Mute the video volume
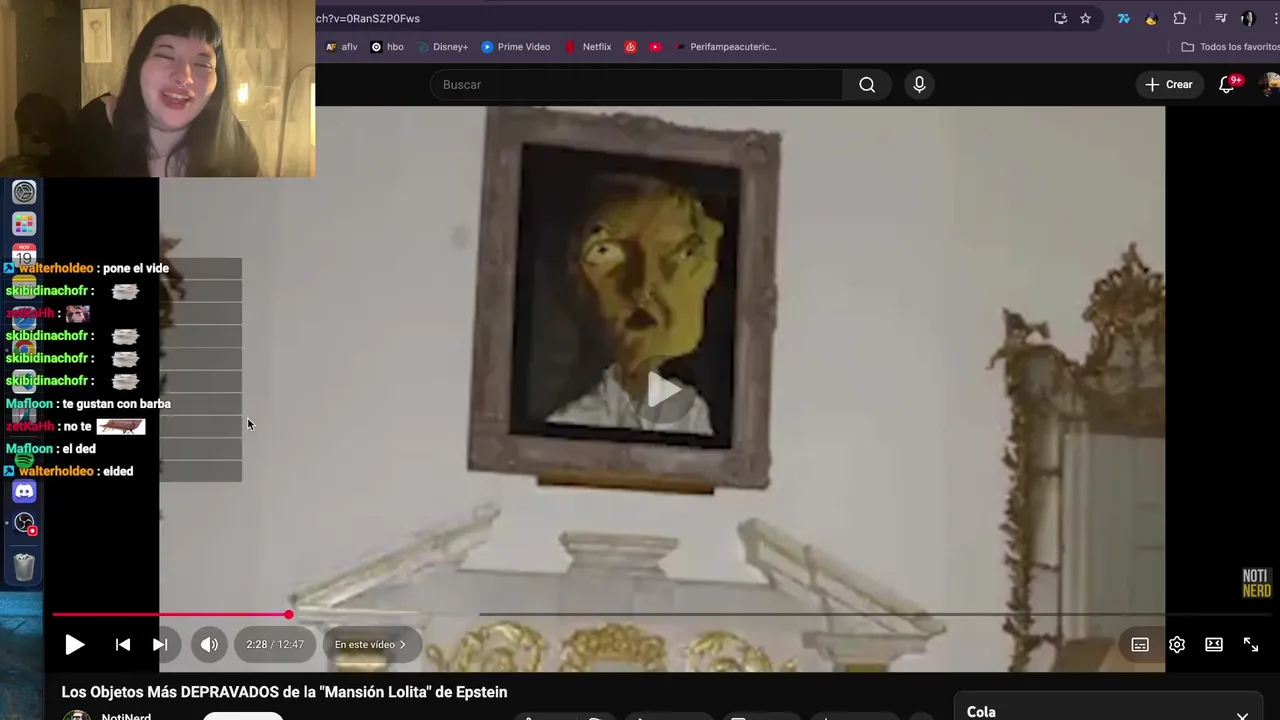Image resolution: width=1280 pixels, height=720 pixels. tap(209, 645)
